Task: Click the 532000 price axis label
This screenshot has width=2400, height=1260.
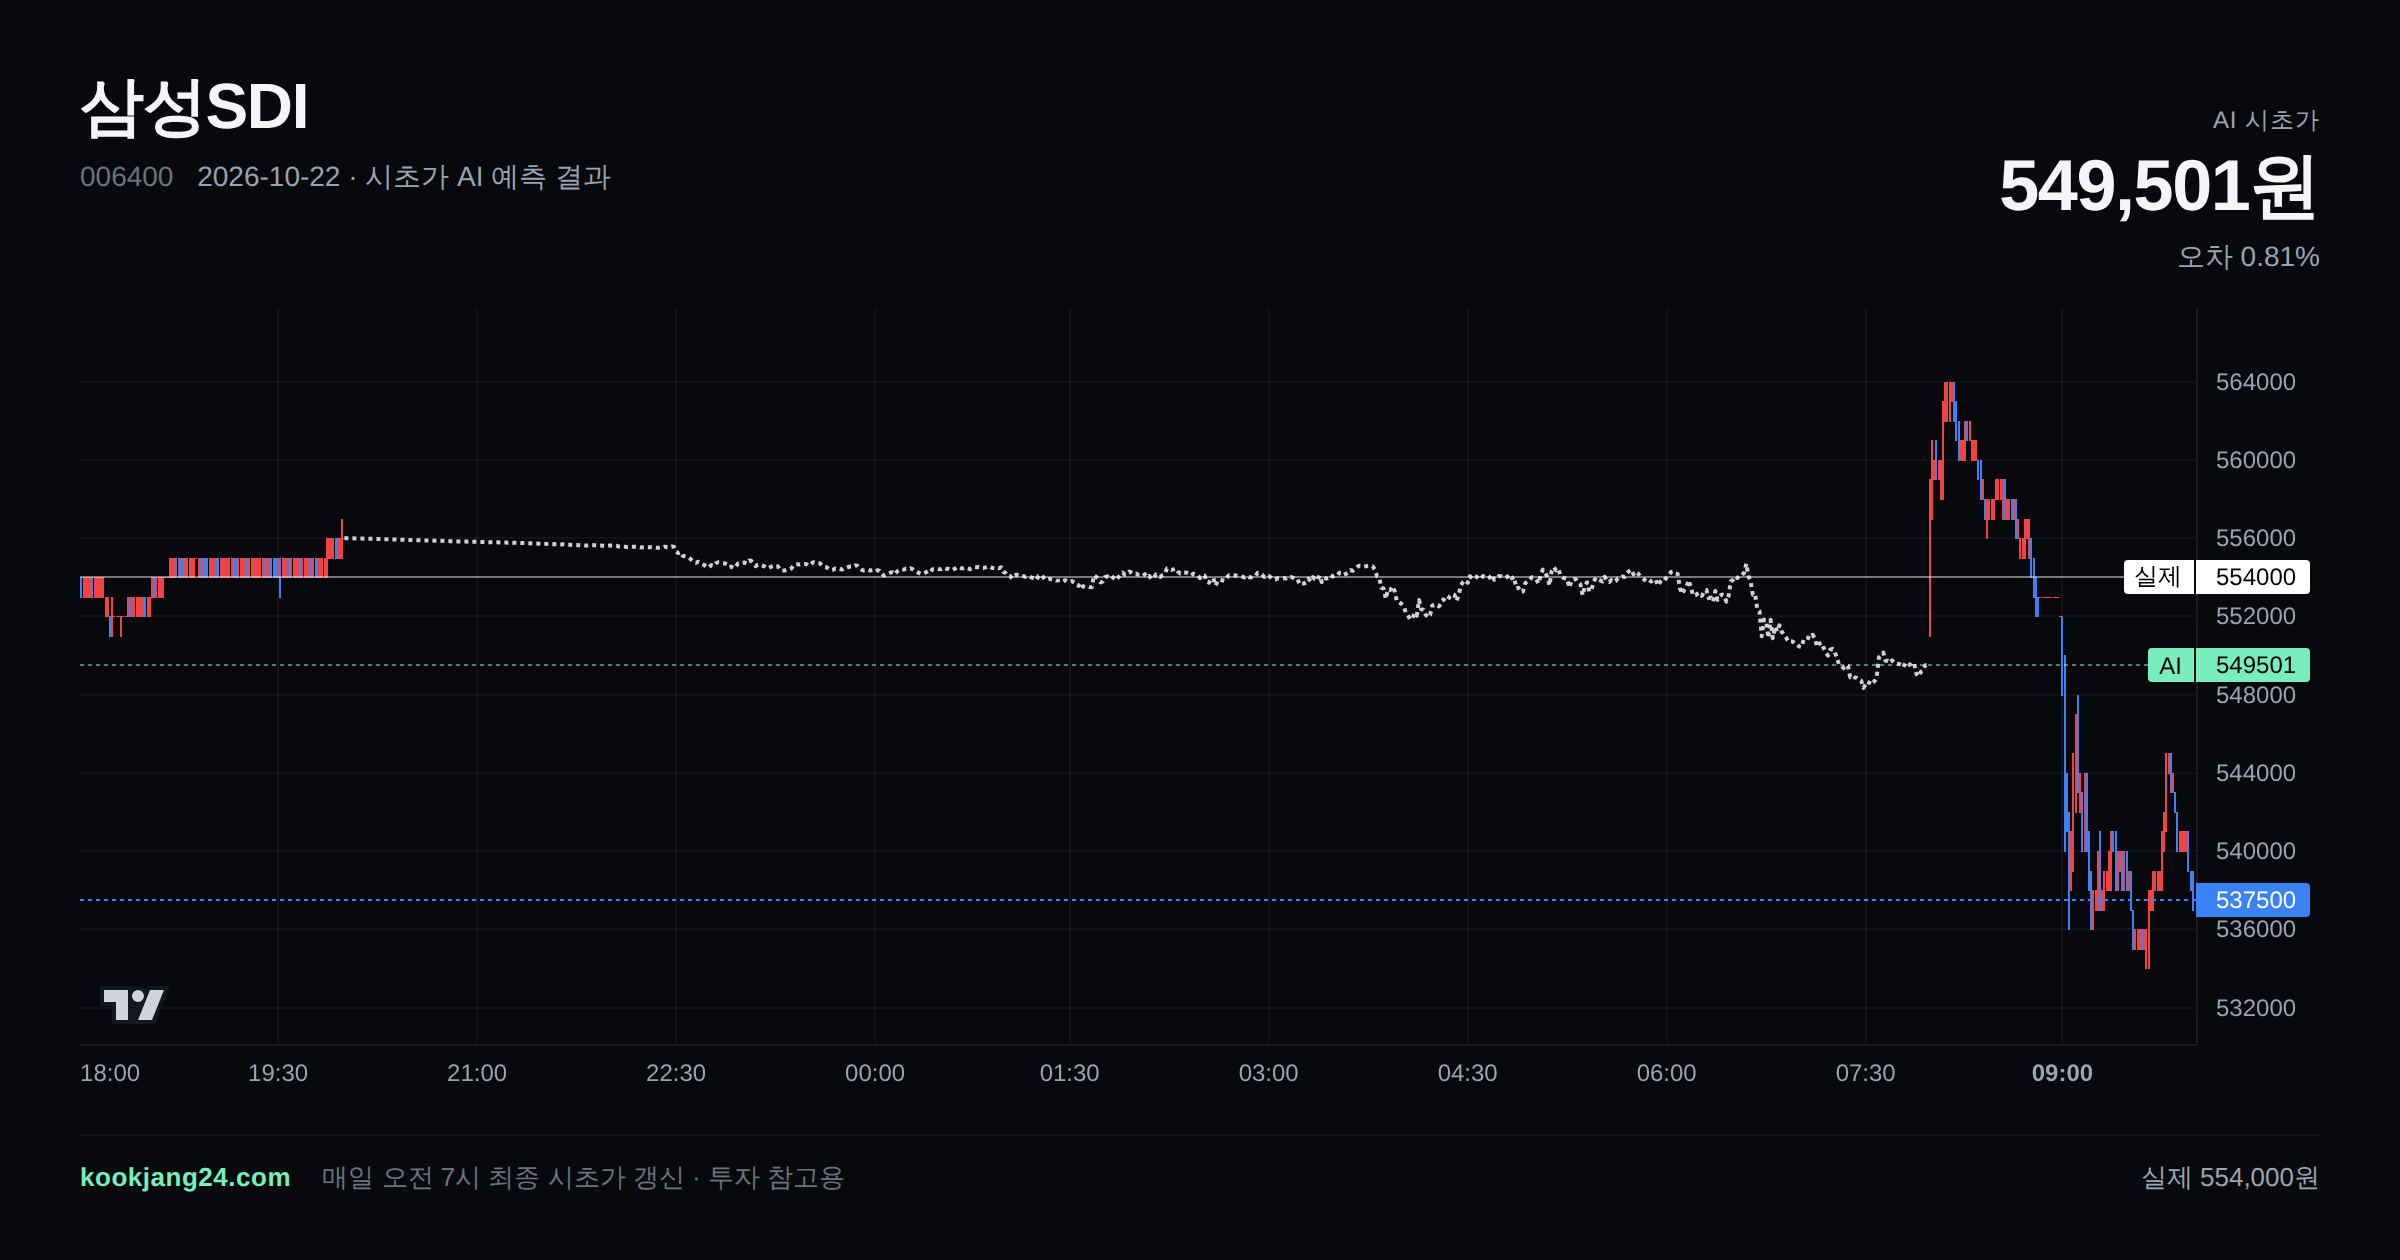Action: point(2255,1008)
